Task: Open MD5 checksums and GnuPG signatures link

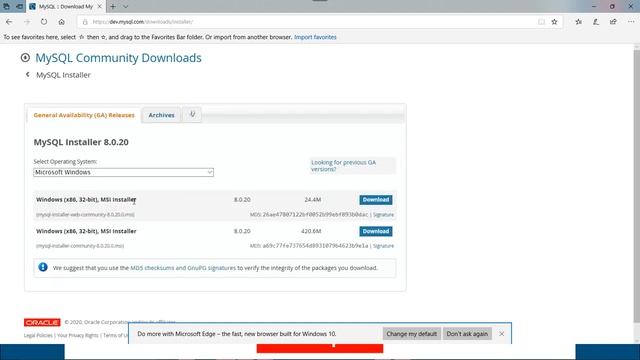Action: 183,268
